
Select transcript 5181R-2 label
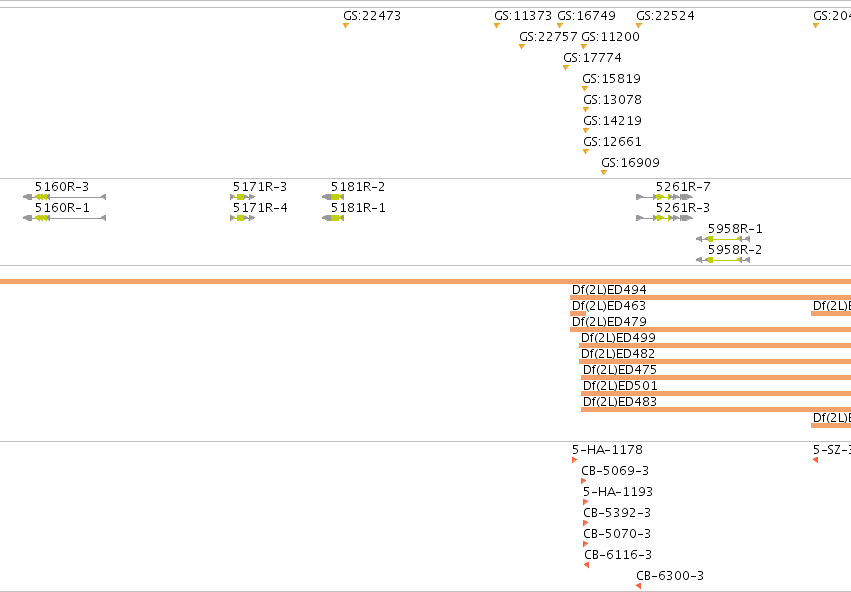point(358,187)
